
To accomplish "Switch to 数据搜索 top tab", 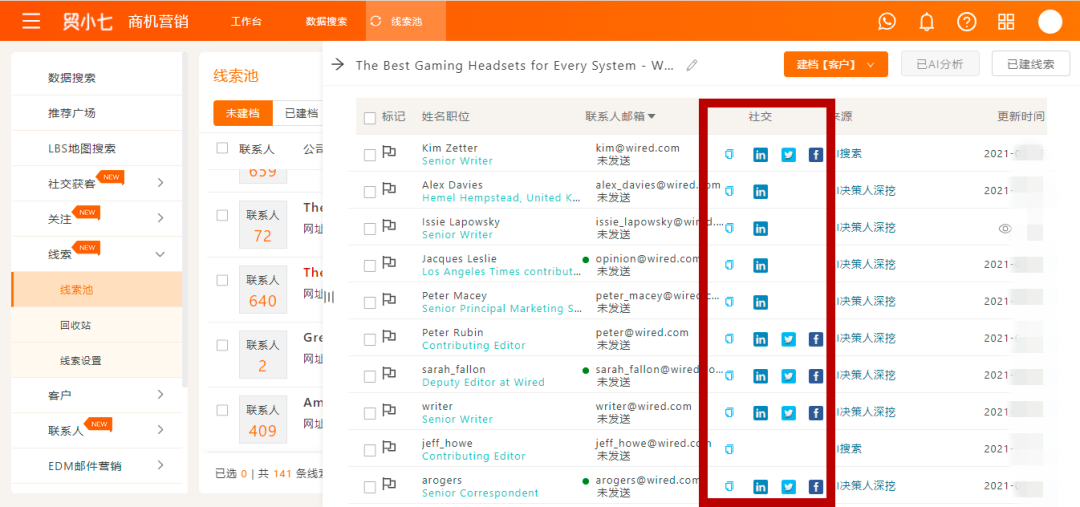I will (x=326, y=21).
